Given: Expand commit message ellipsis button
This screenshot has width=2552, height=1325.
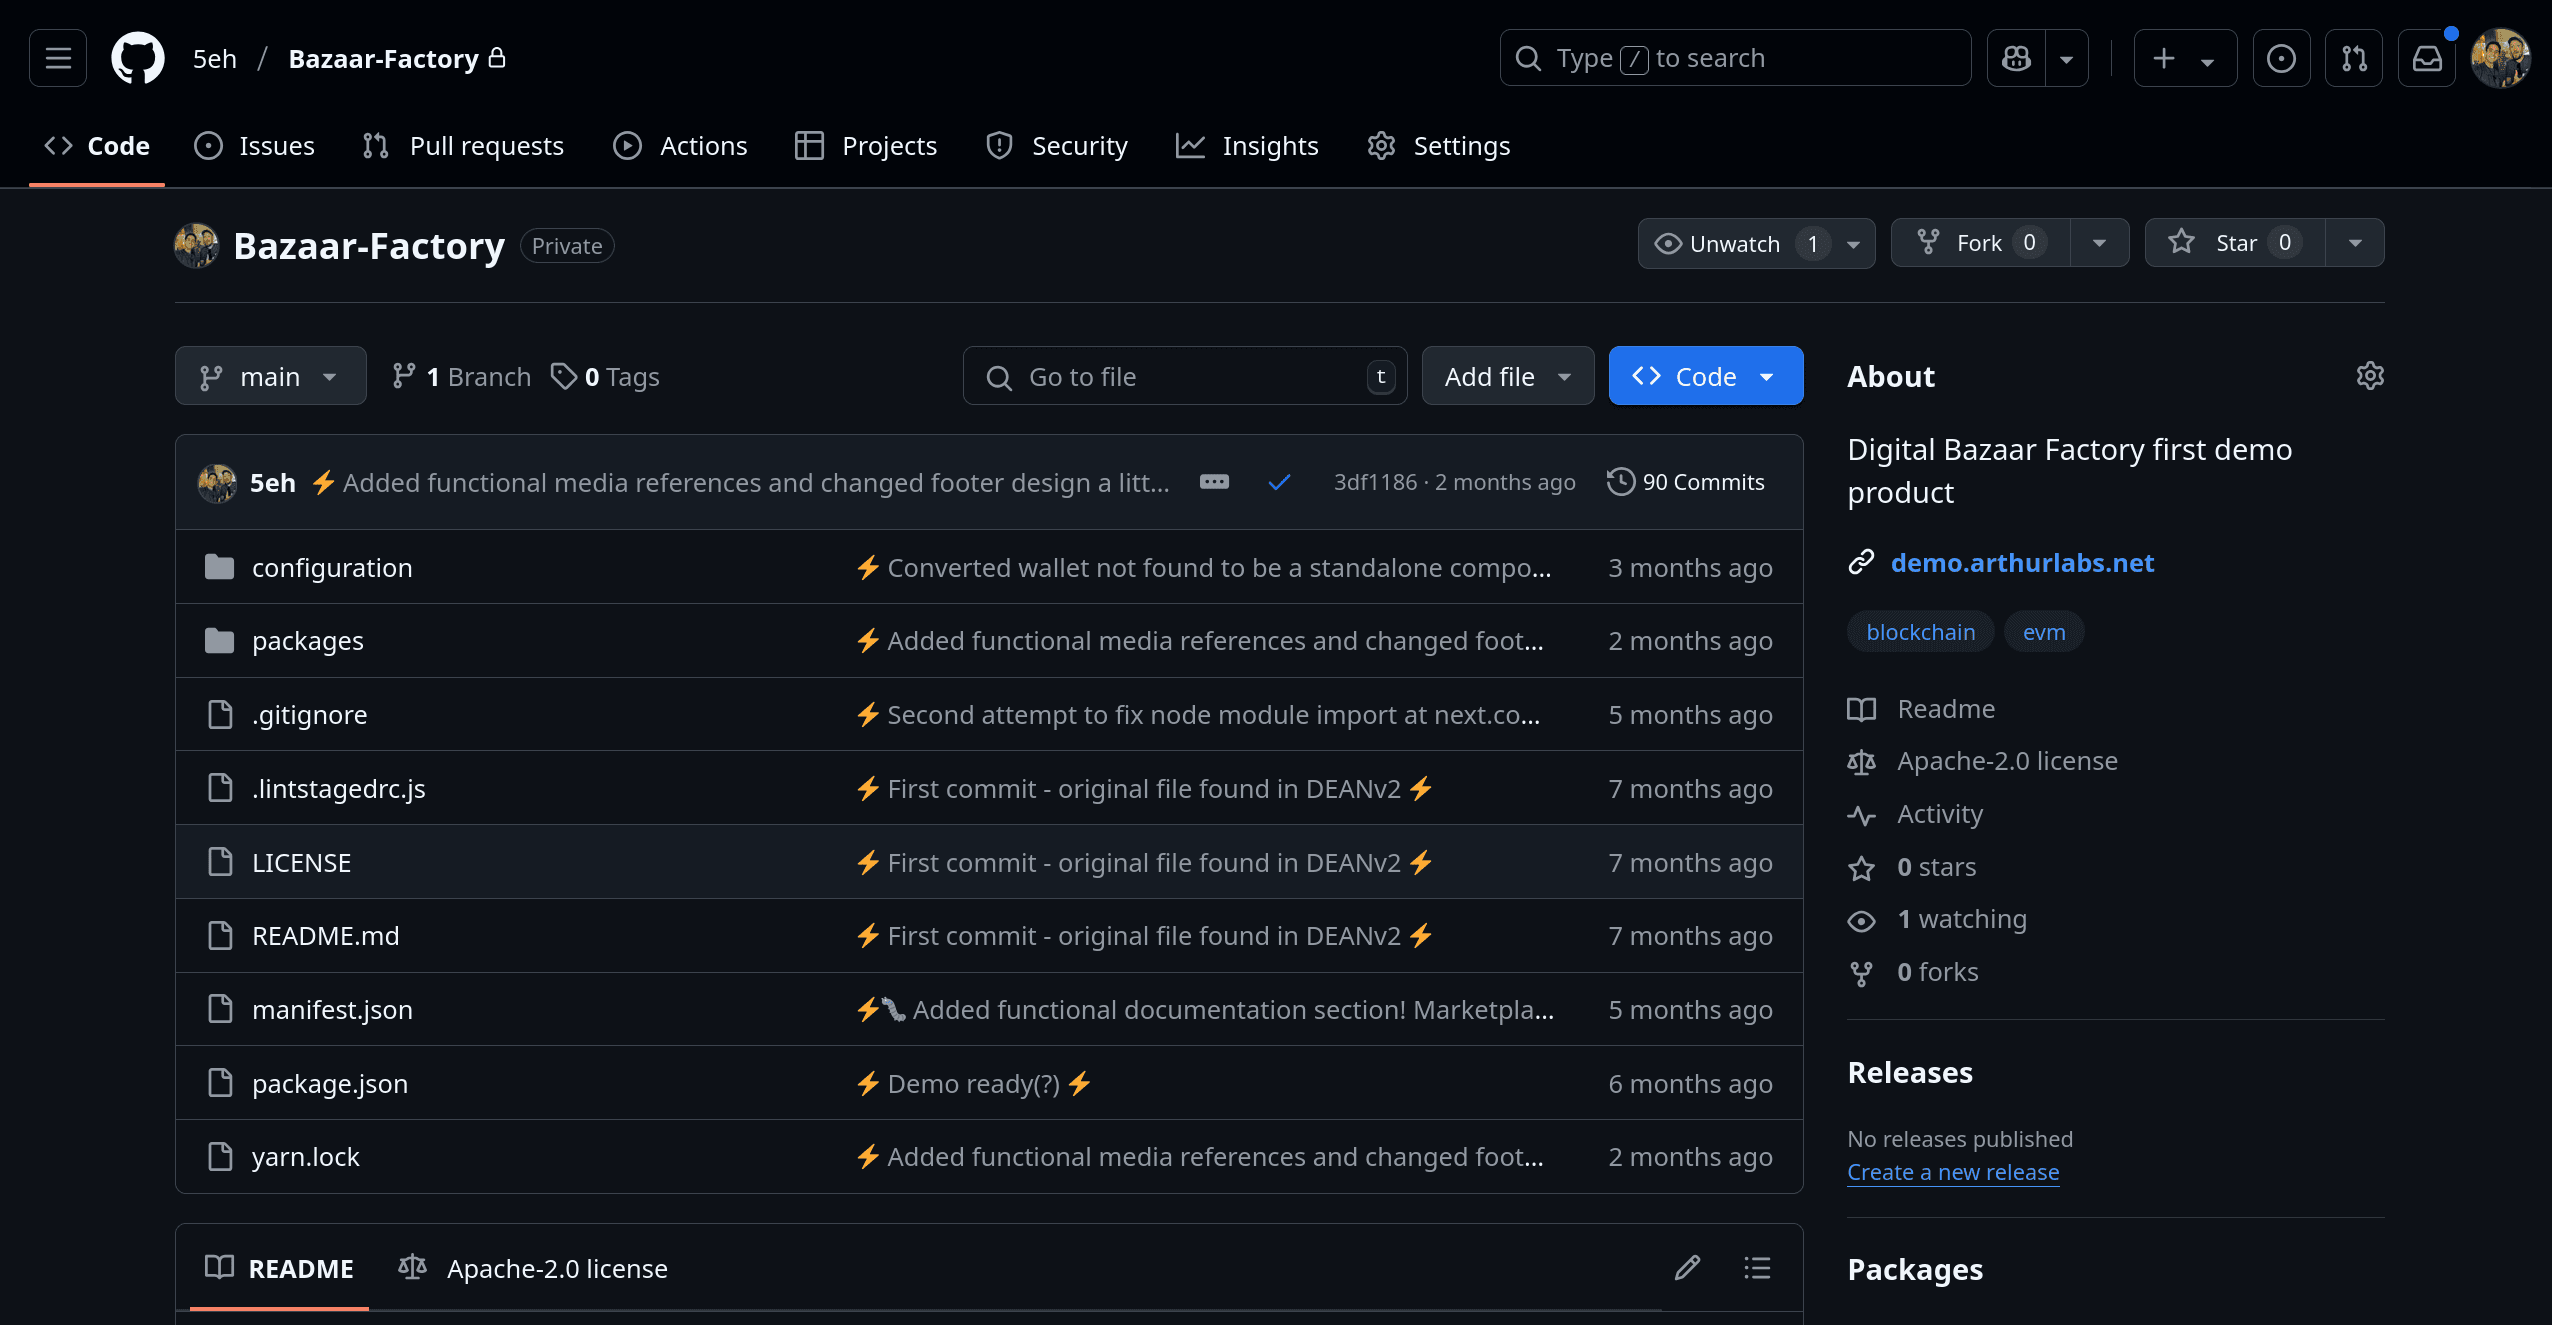Looking at the screenshot, I should click(x=1214, y=482).
